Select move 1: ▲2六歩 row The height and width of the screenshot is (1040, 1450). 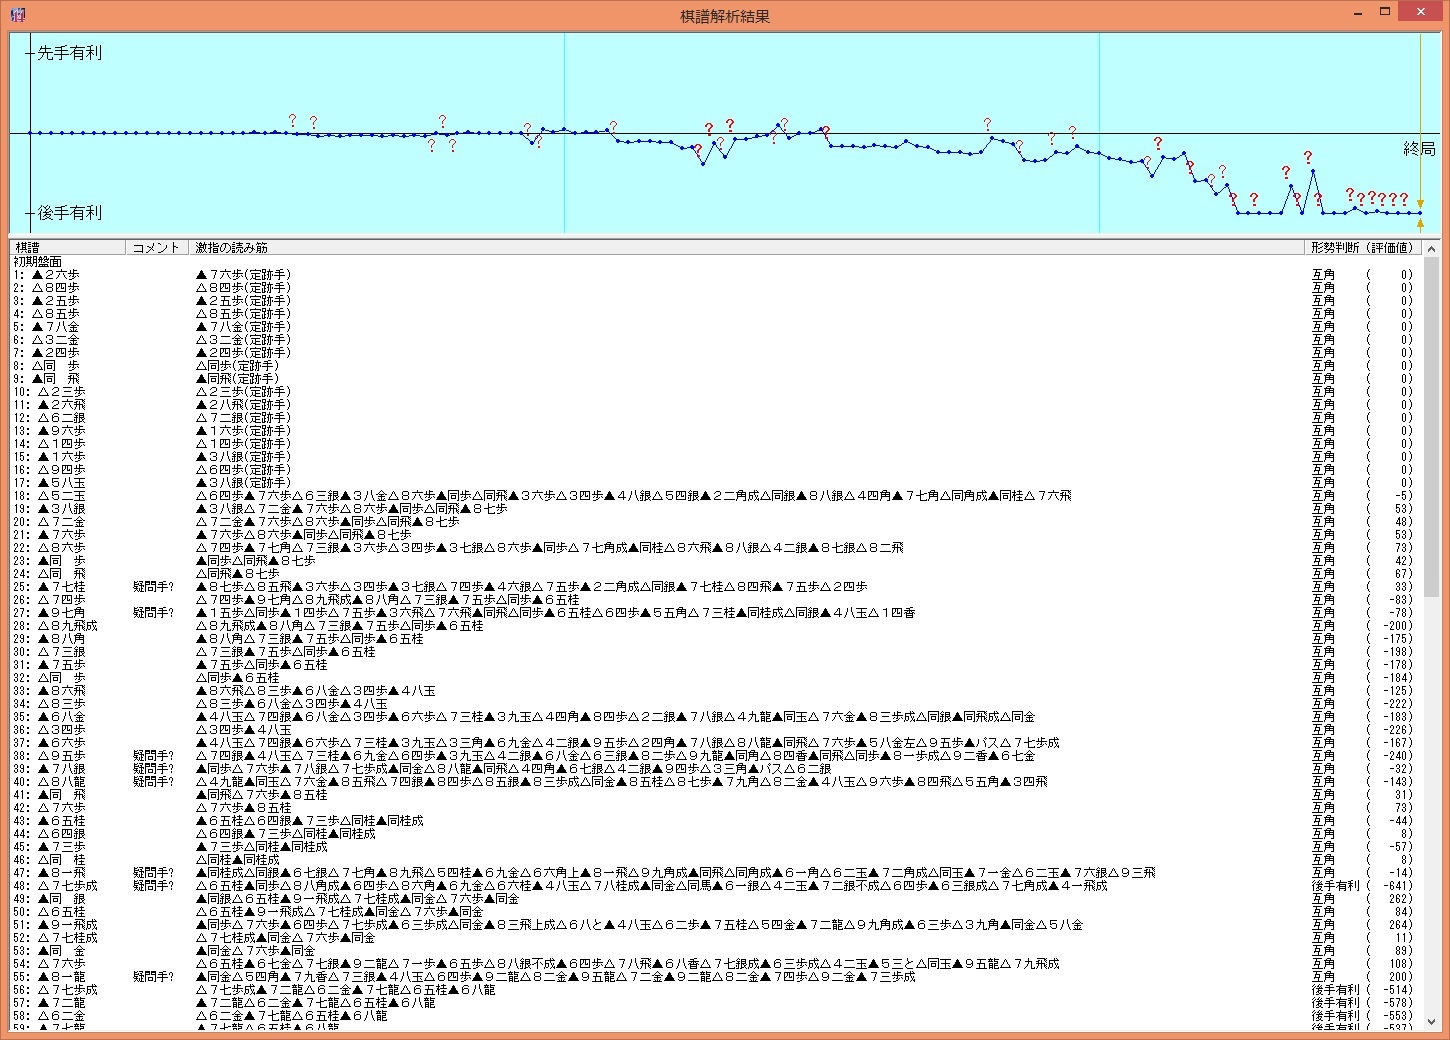tap(50, 274)
